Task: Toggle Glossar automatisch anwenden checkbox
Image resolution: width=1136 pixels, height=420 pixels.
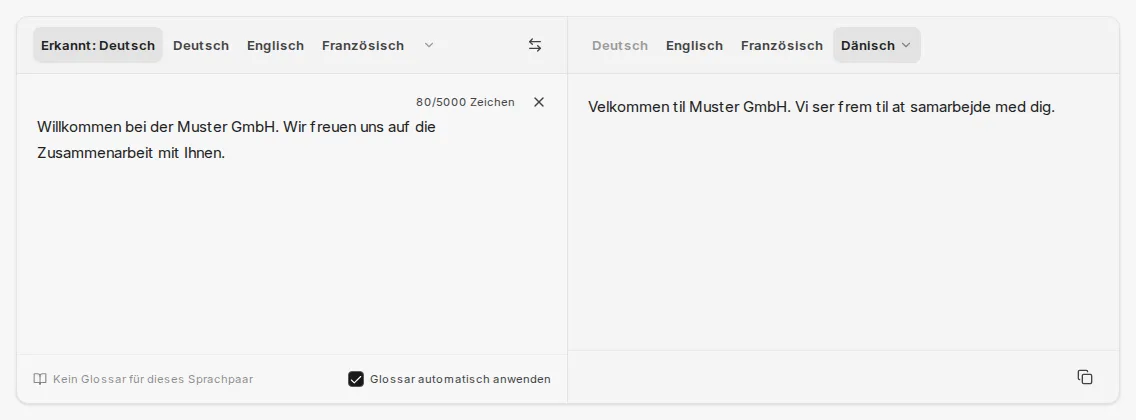Action: (356, 379)
